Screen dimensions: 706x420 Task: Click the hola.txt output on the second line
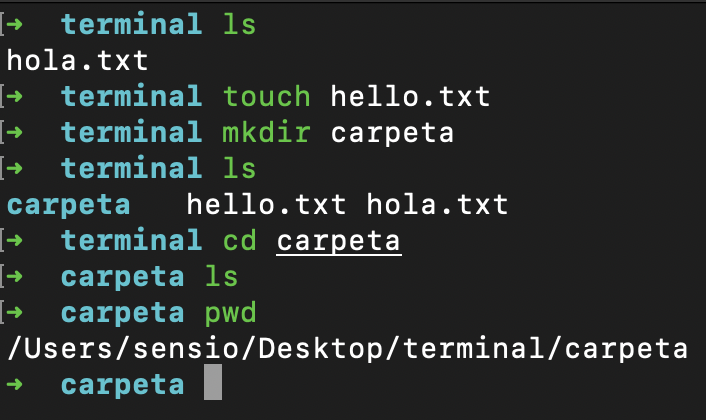pyautogui.click(x=77, y=60)
